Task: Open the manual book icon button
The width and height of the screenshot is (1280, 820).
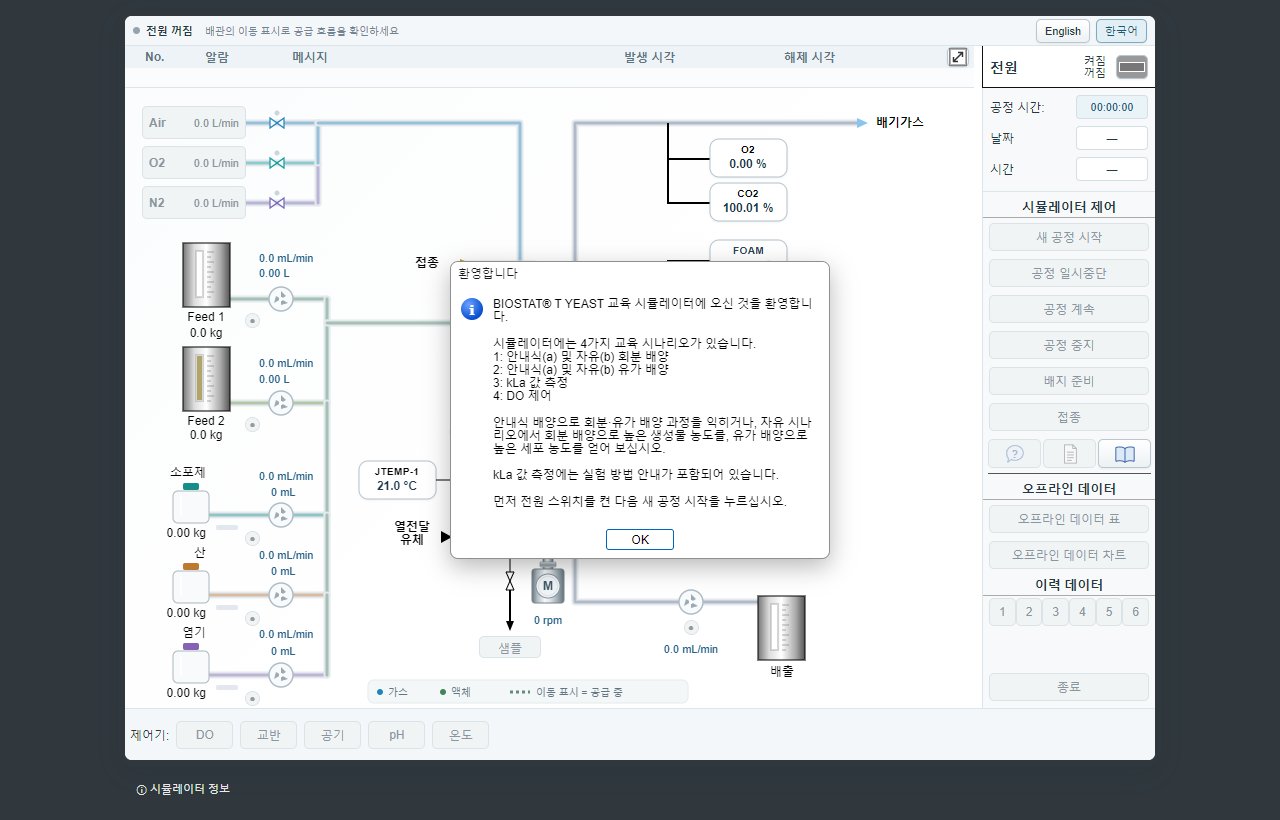Action: coord(1124,454)
